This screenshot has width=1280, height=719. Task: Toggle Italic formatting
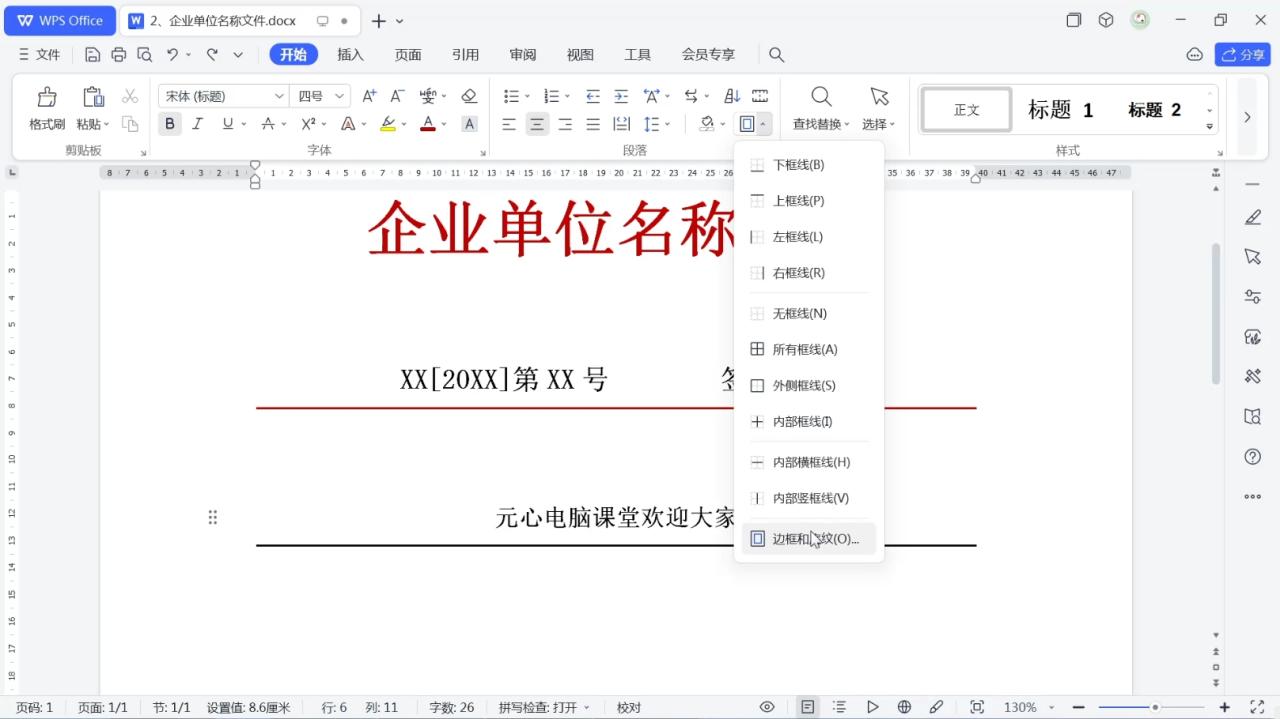(x=197, y=124)
